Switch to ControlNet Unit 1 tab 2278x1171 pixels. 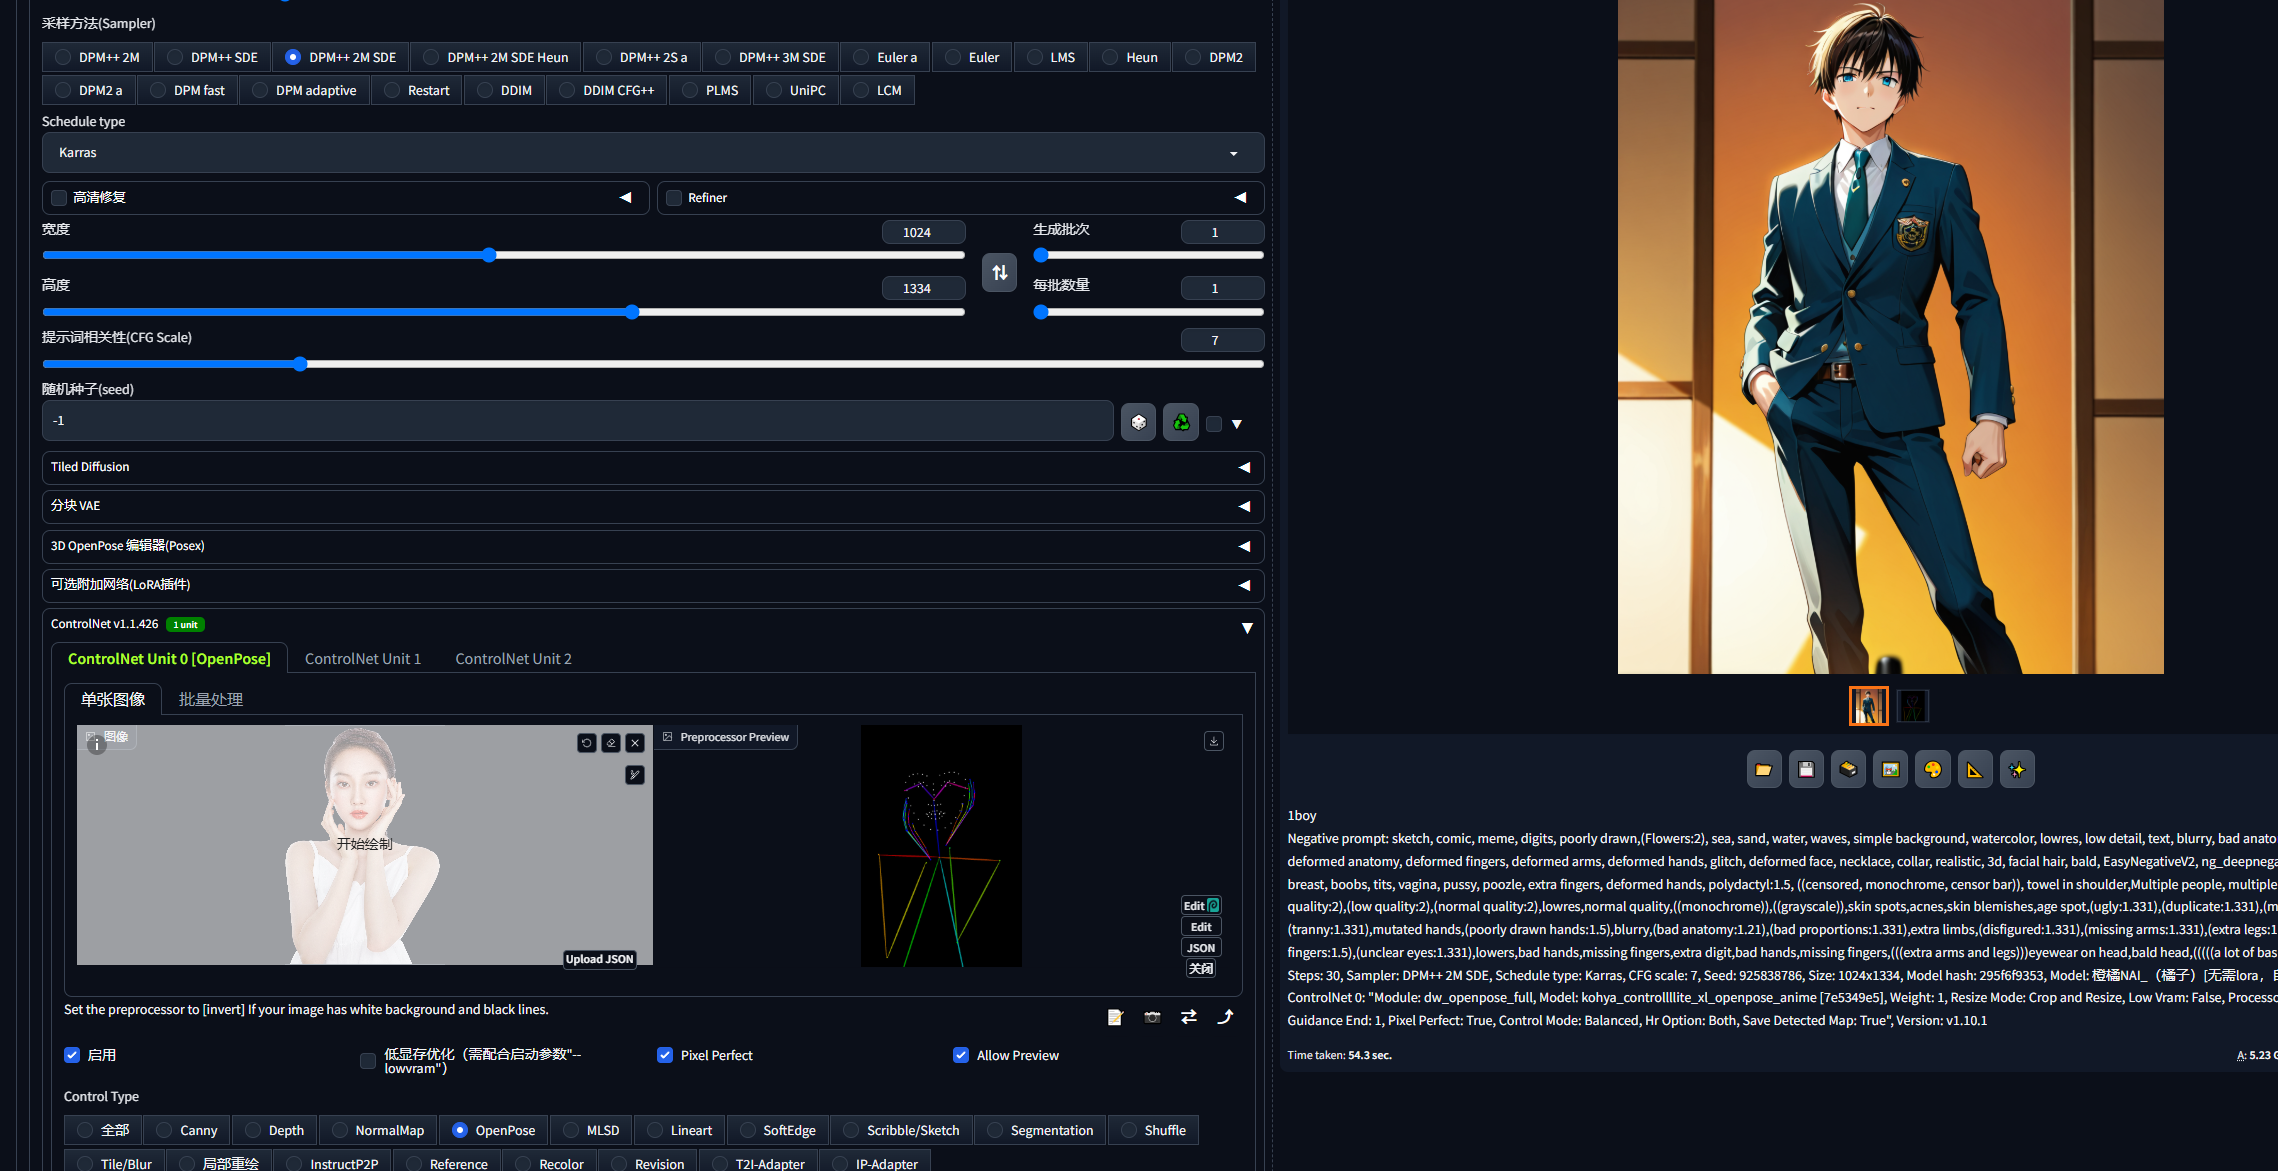(362, 659)
